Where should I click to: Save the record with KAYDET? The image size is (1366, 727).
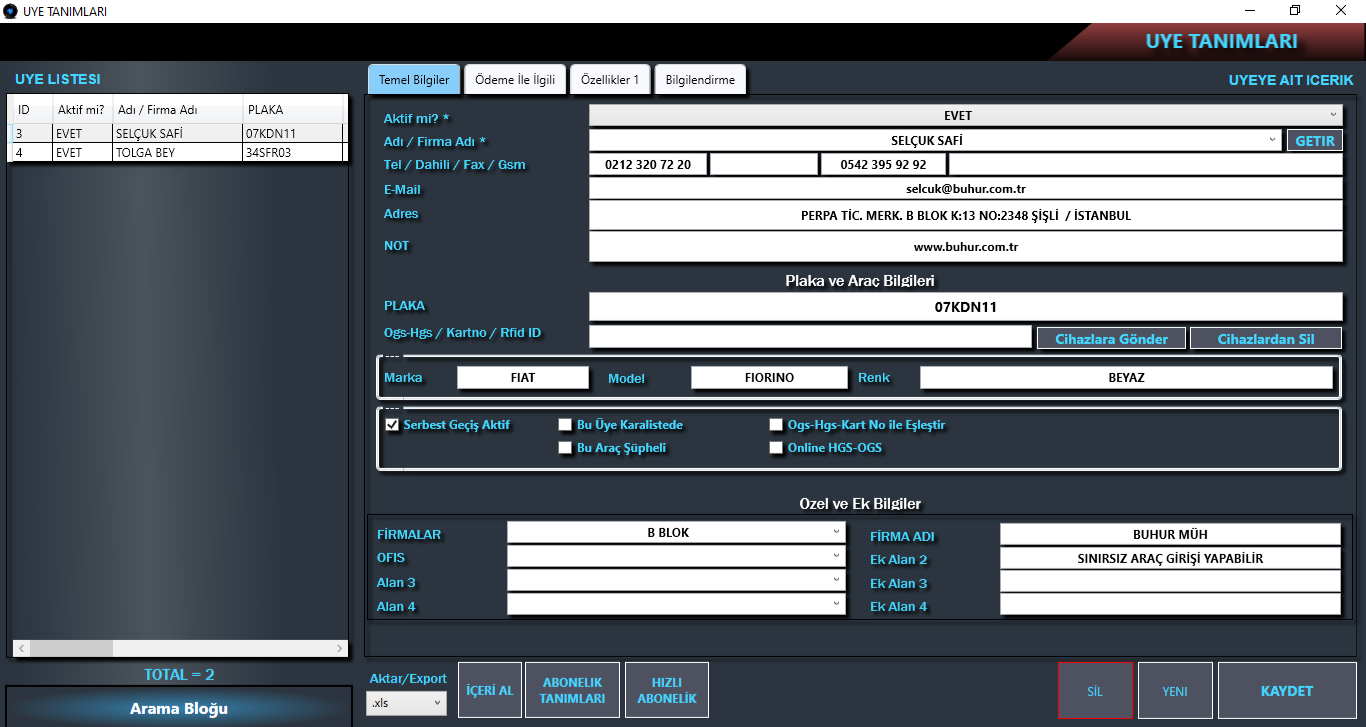1287,690
